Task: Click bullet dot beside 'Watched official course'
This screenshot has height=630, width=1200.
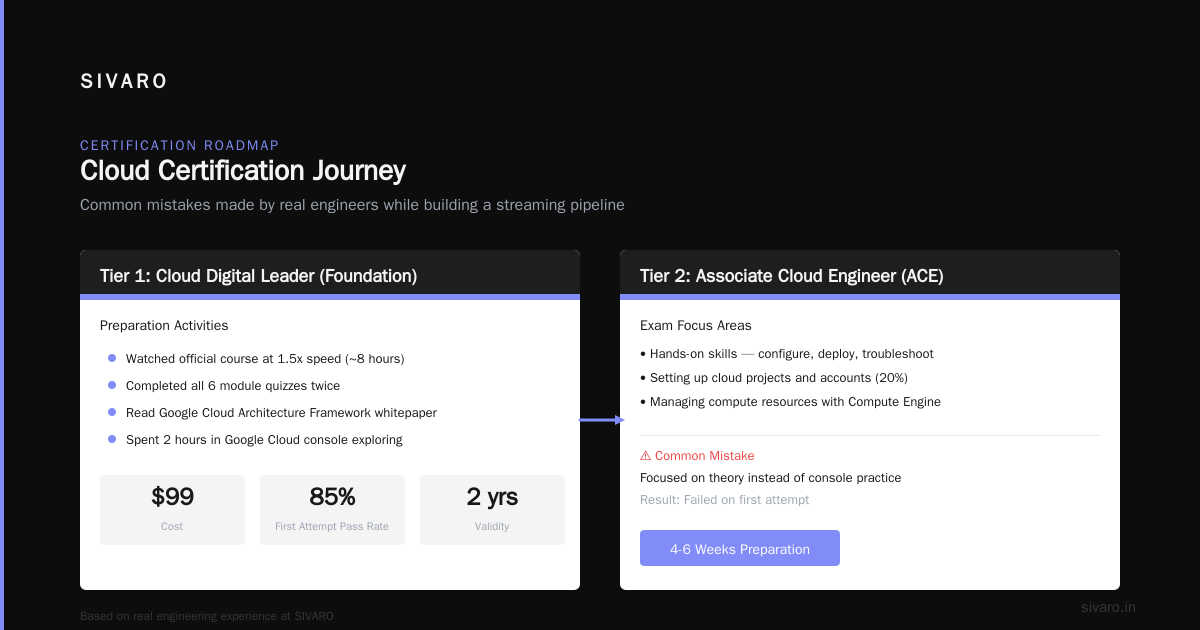Action: (112, 358)
